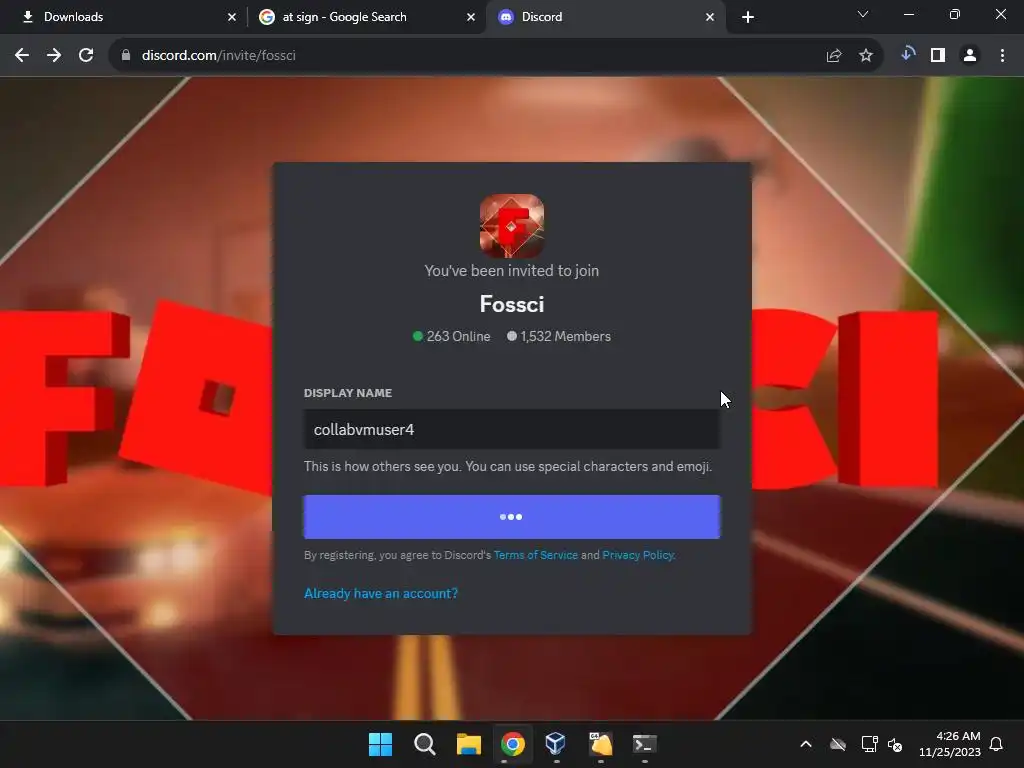This screenshot has width=1024, height=768.
Task: Click the Chrome taskbar icon
Action: [x=513, y=744]
